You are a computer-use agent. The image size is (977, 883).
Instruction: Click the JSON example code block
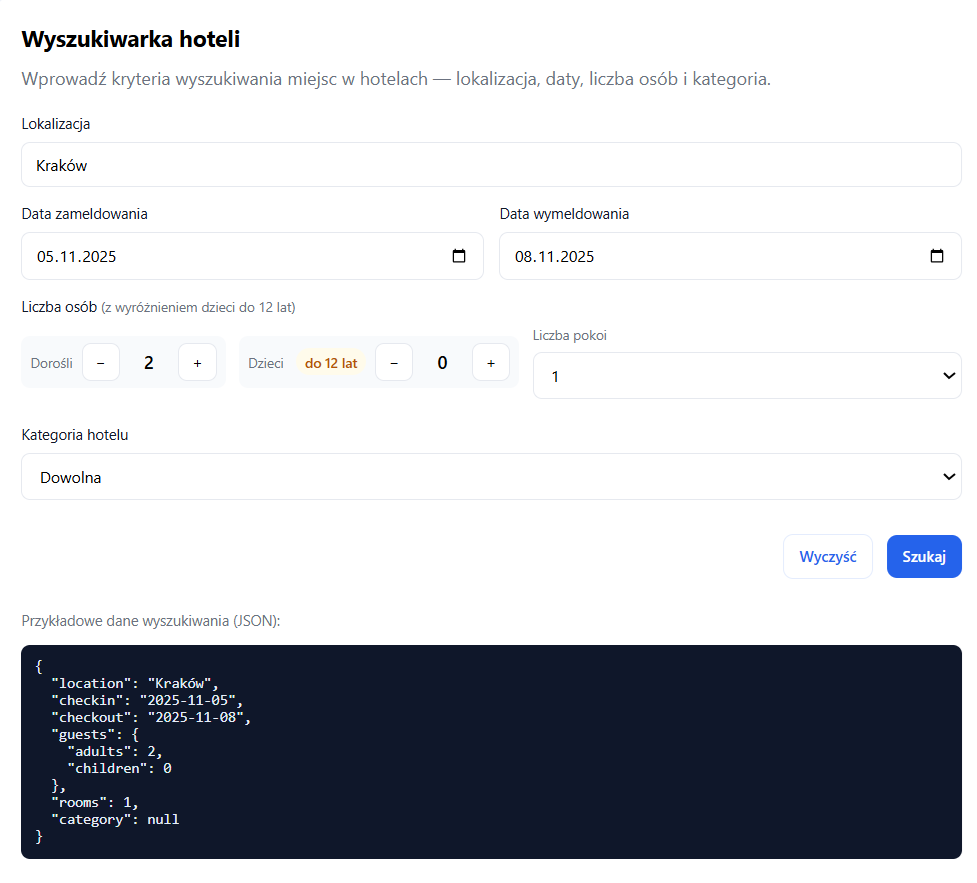tap(490, 751)
